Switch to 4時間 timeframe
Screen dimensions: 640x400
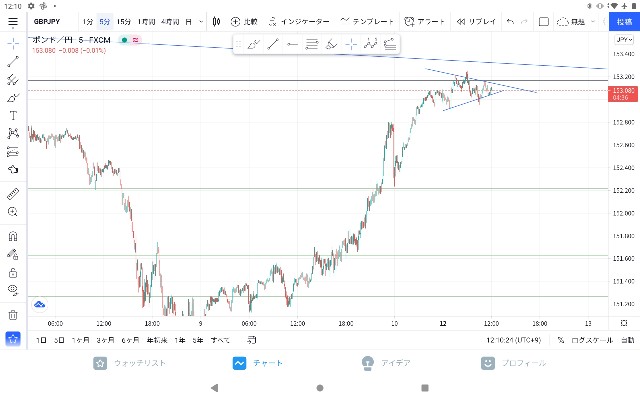[170, 22]
